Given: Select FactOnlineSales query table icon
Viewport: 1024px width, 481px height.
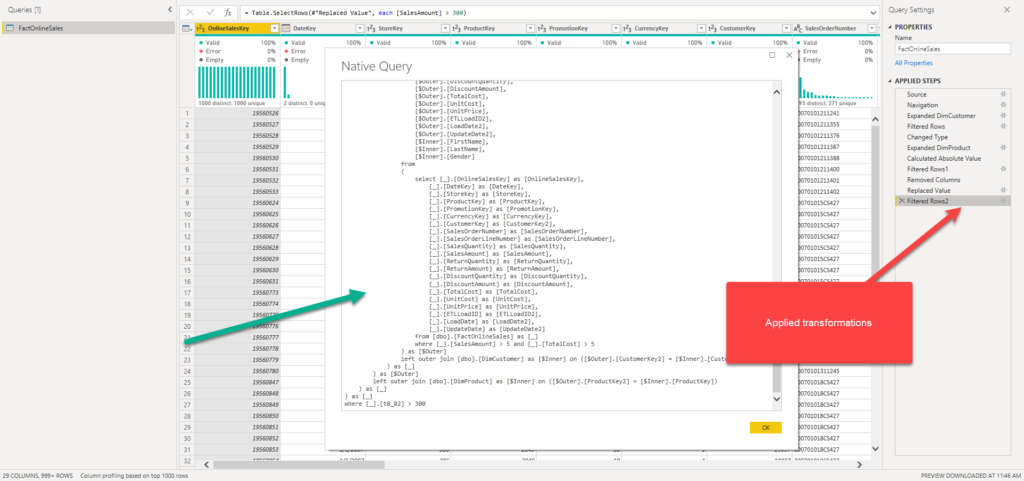Looking at the screenshot, I should tap(10, 28).
